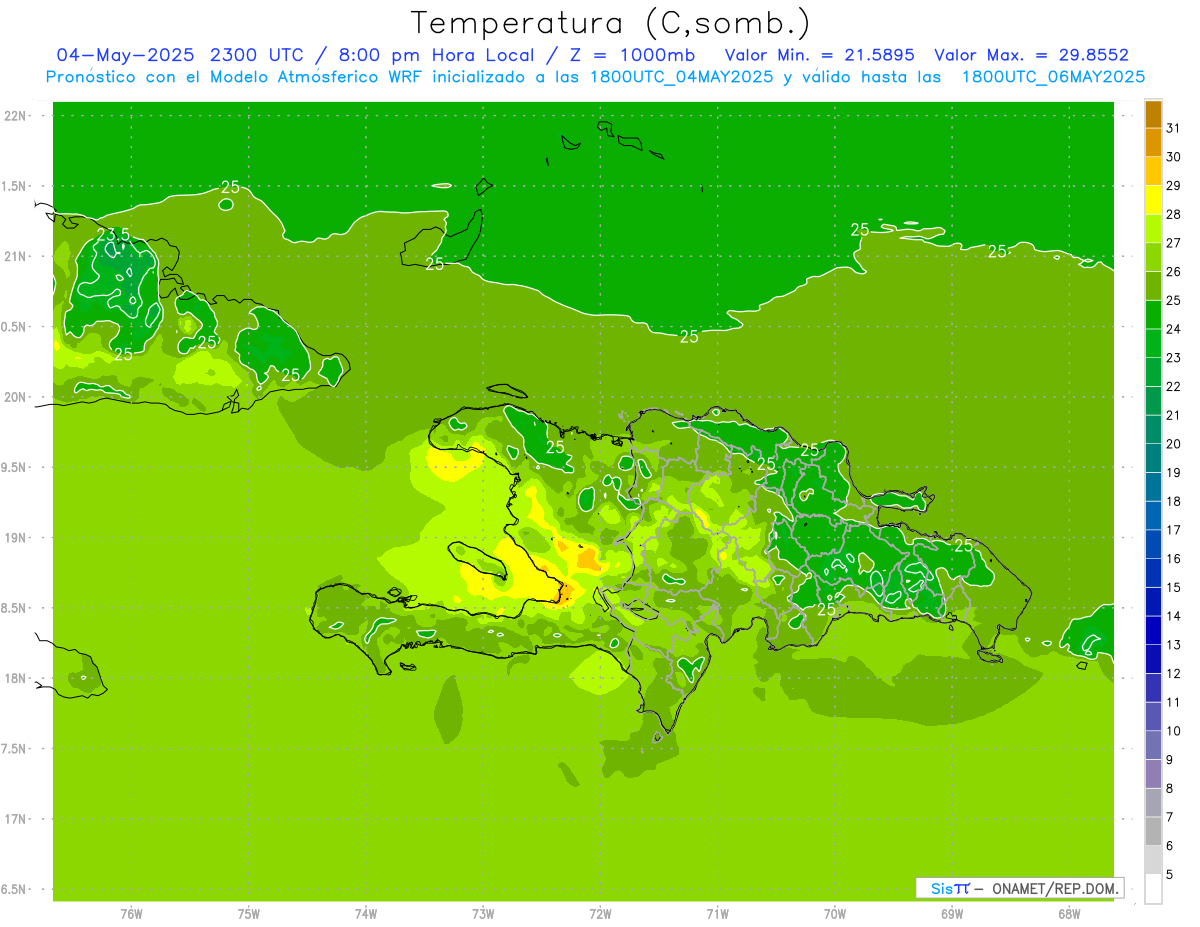
Task: Click the orange colorbar swatch between 30 and 31
Action: 1153,142
